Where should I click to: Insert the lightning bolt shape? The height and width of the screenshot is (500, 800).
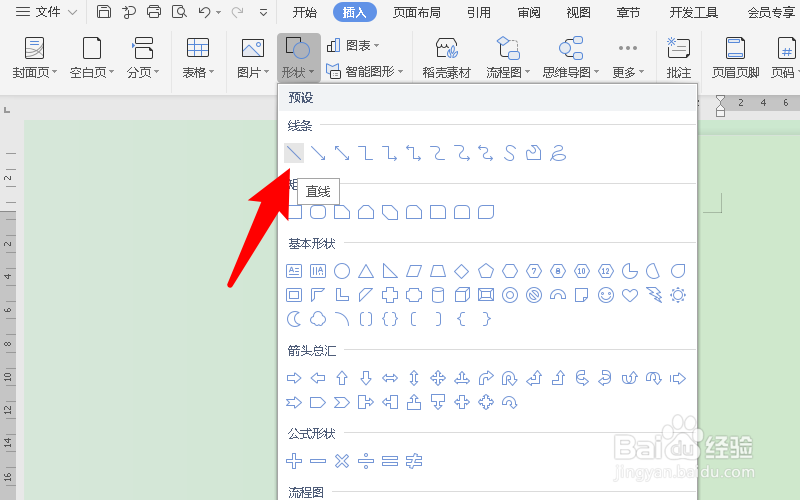(654, 295)
